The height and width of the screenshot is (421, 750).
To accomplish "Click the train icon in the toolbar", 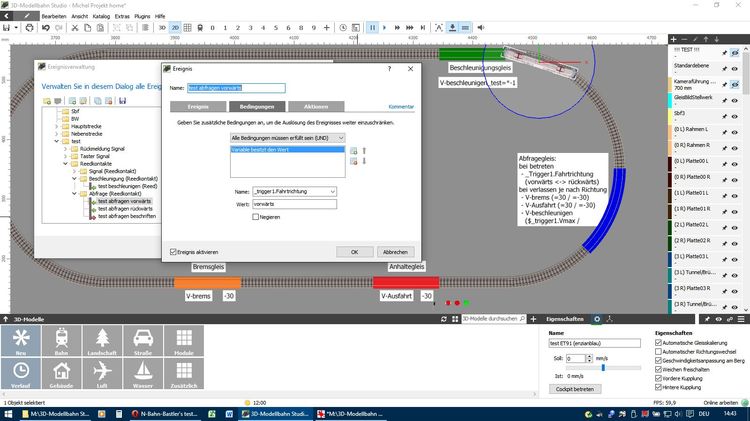I will pos(200,28).
